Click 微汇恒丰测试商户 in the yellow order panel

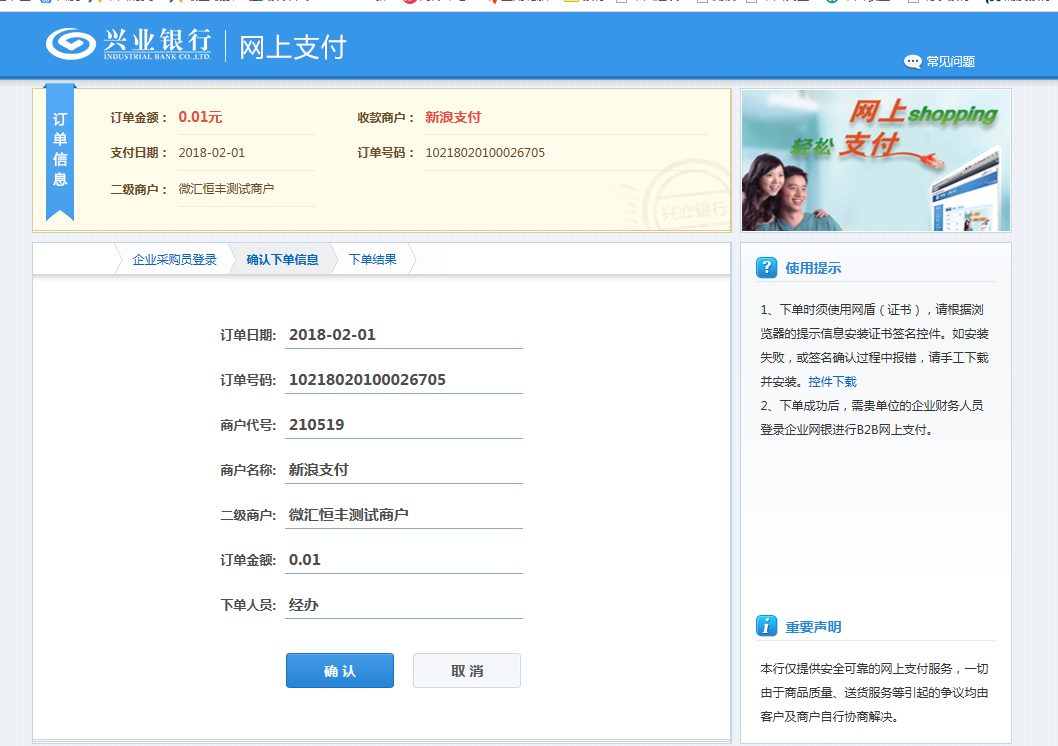click(226, 189)
